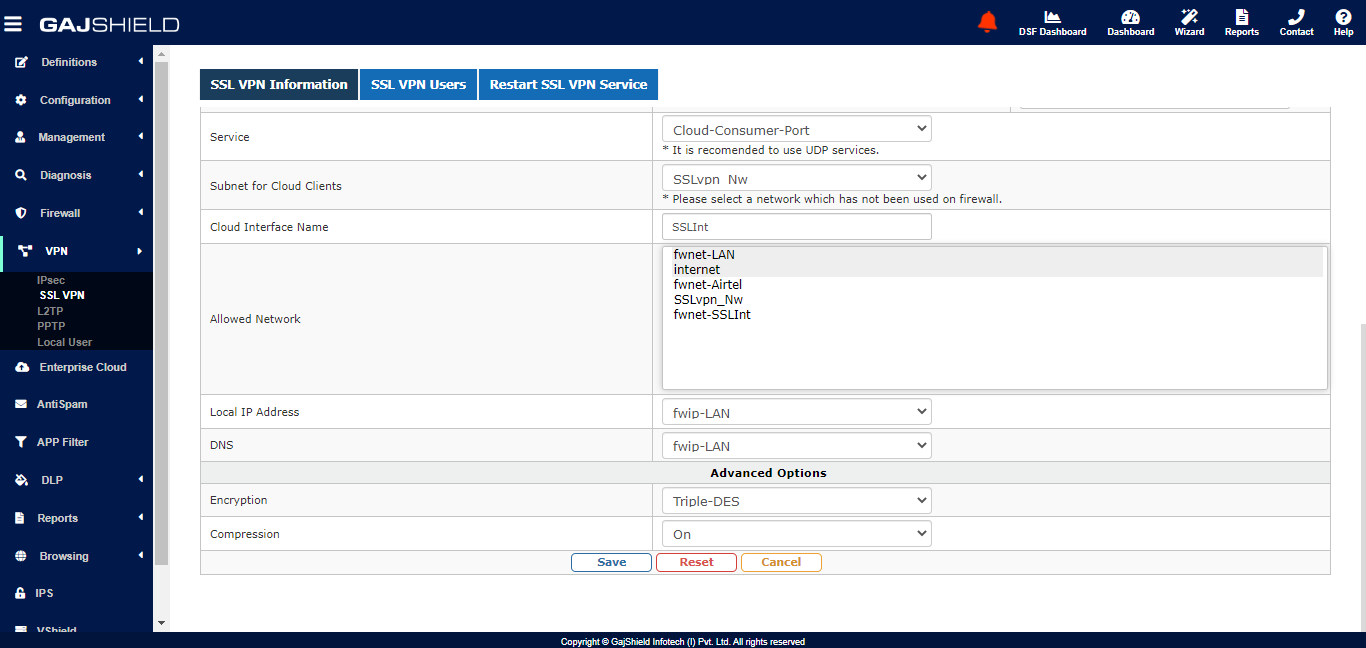Expand the Configuration menu arrow
Image resolution: width=1366 pixels, height=648 pixels.
(x=141, y=99)
